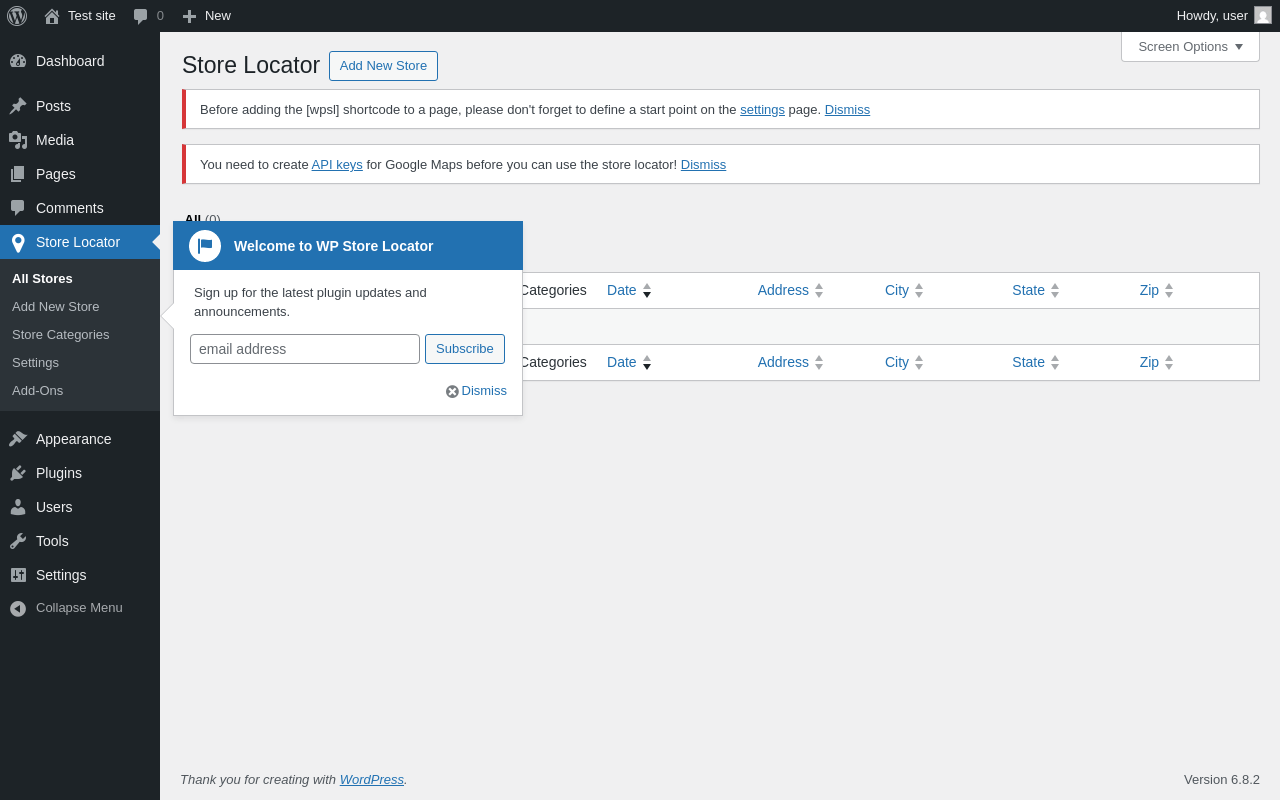Open the WordPress link in footer

tap(372, 779)
